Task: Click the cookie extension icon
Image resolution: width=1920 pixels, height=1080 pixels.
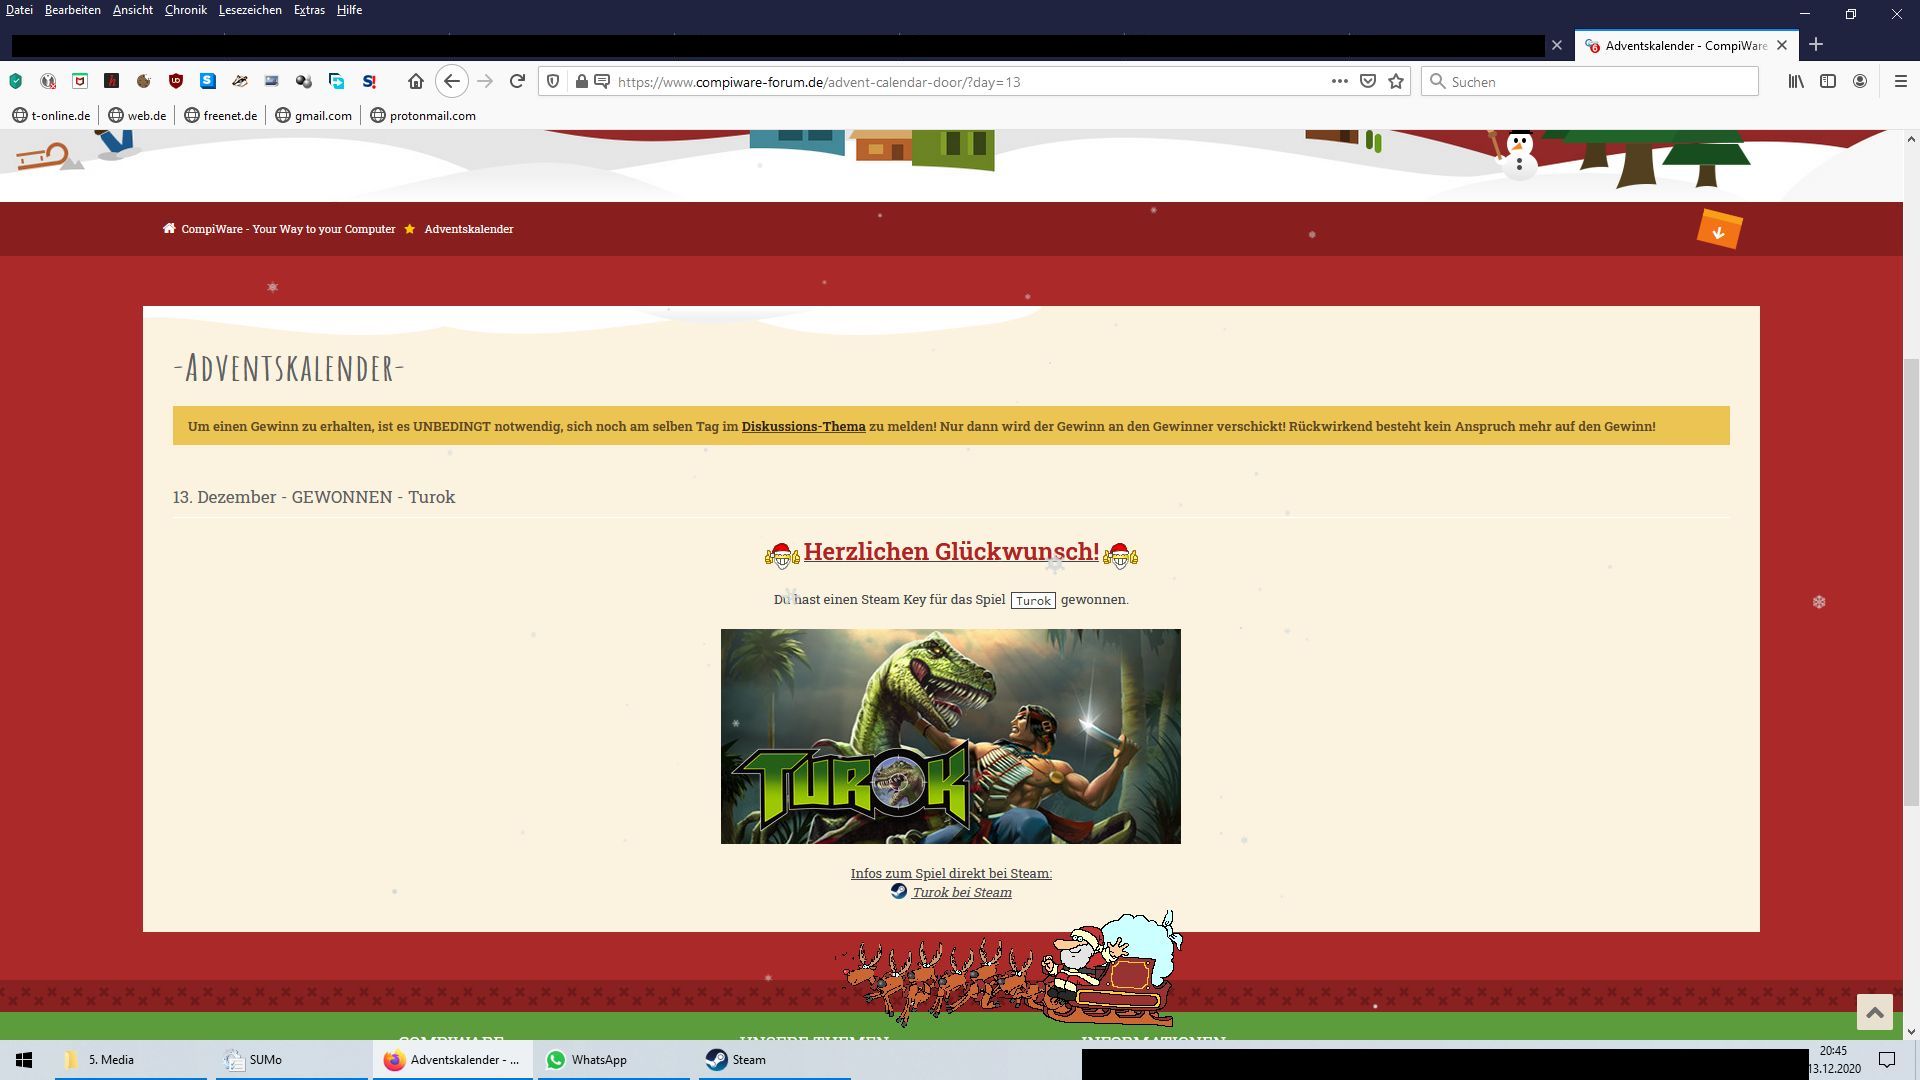Action: coord(144,81)
